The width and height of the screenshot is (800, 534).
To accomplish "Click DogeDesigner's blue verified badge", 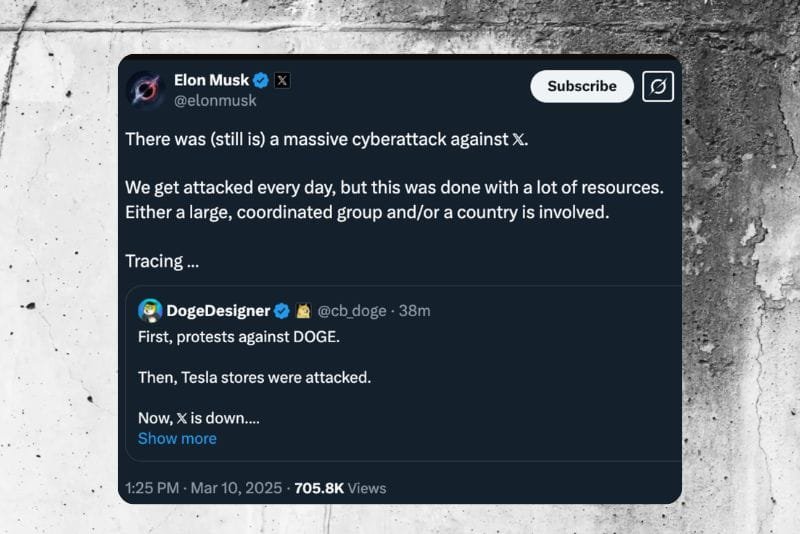I will (283, 311).
